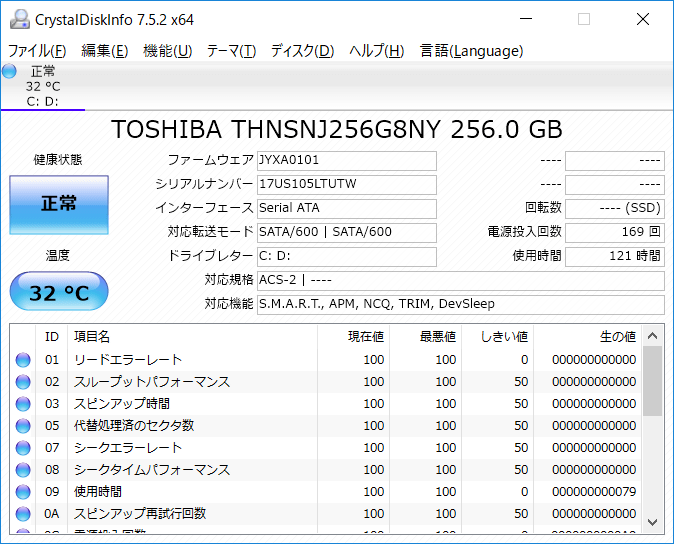
Task: Click the 32 °C temperature button
Action: [59, 291]
